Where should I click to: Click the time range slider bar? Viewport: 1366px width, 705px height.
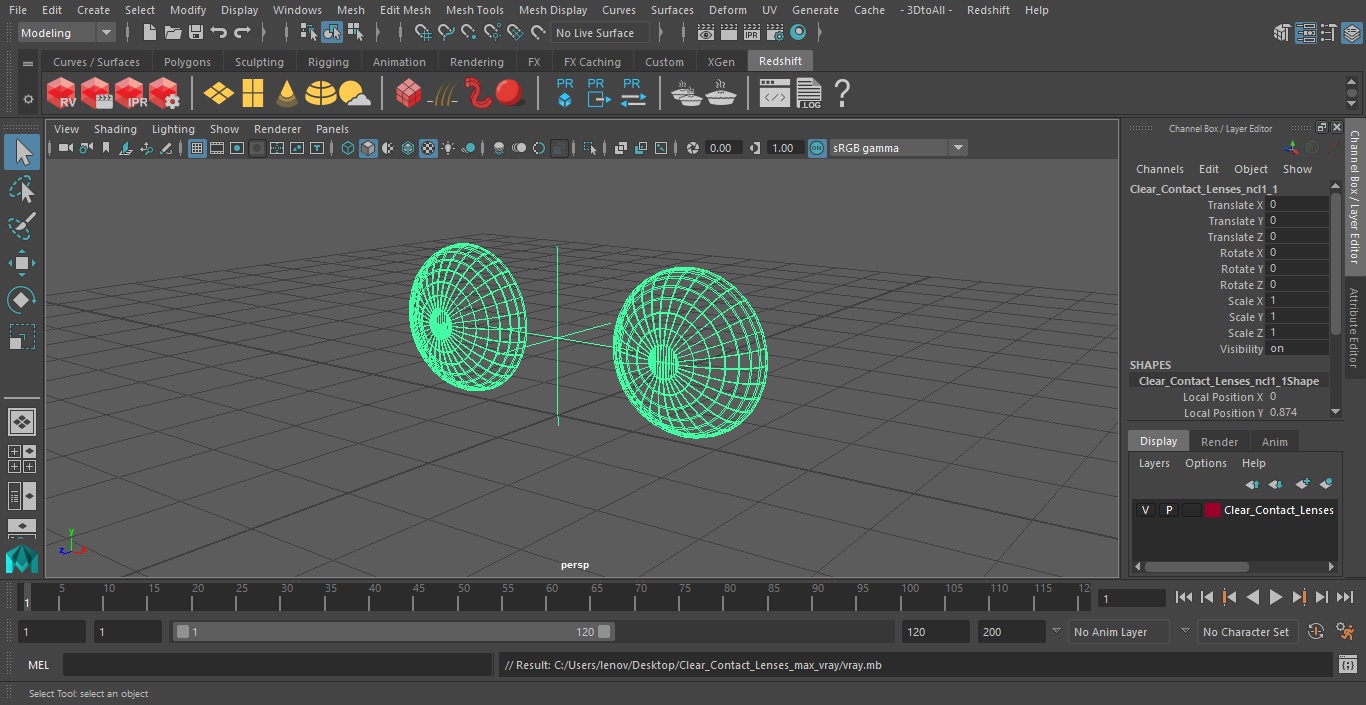393,632
